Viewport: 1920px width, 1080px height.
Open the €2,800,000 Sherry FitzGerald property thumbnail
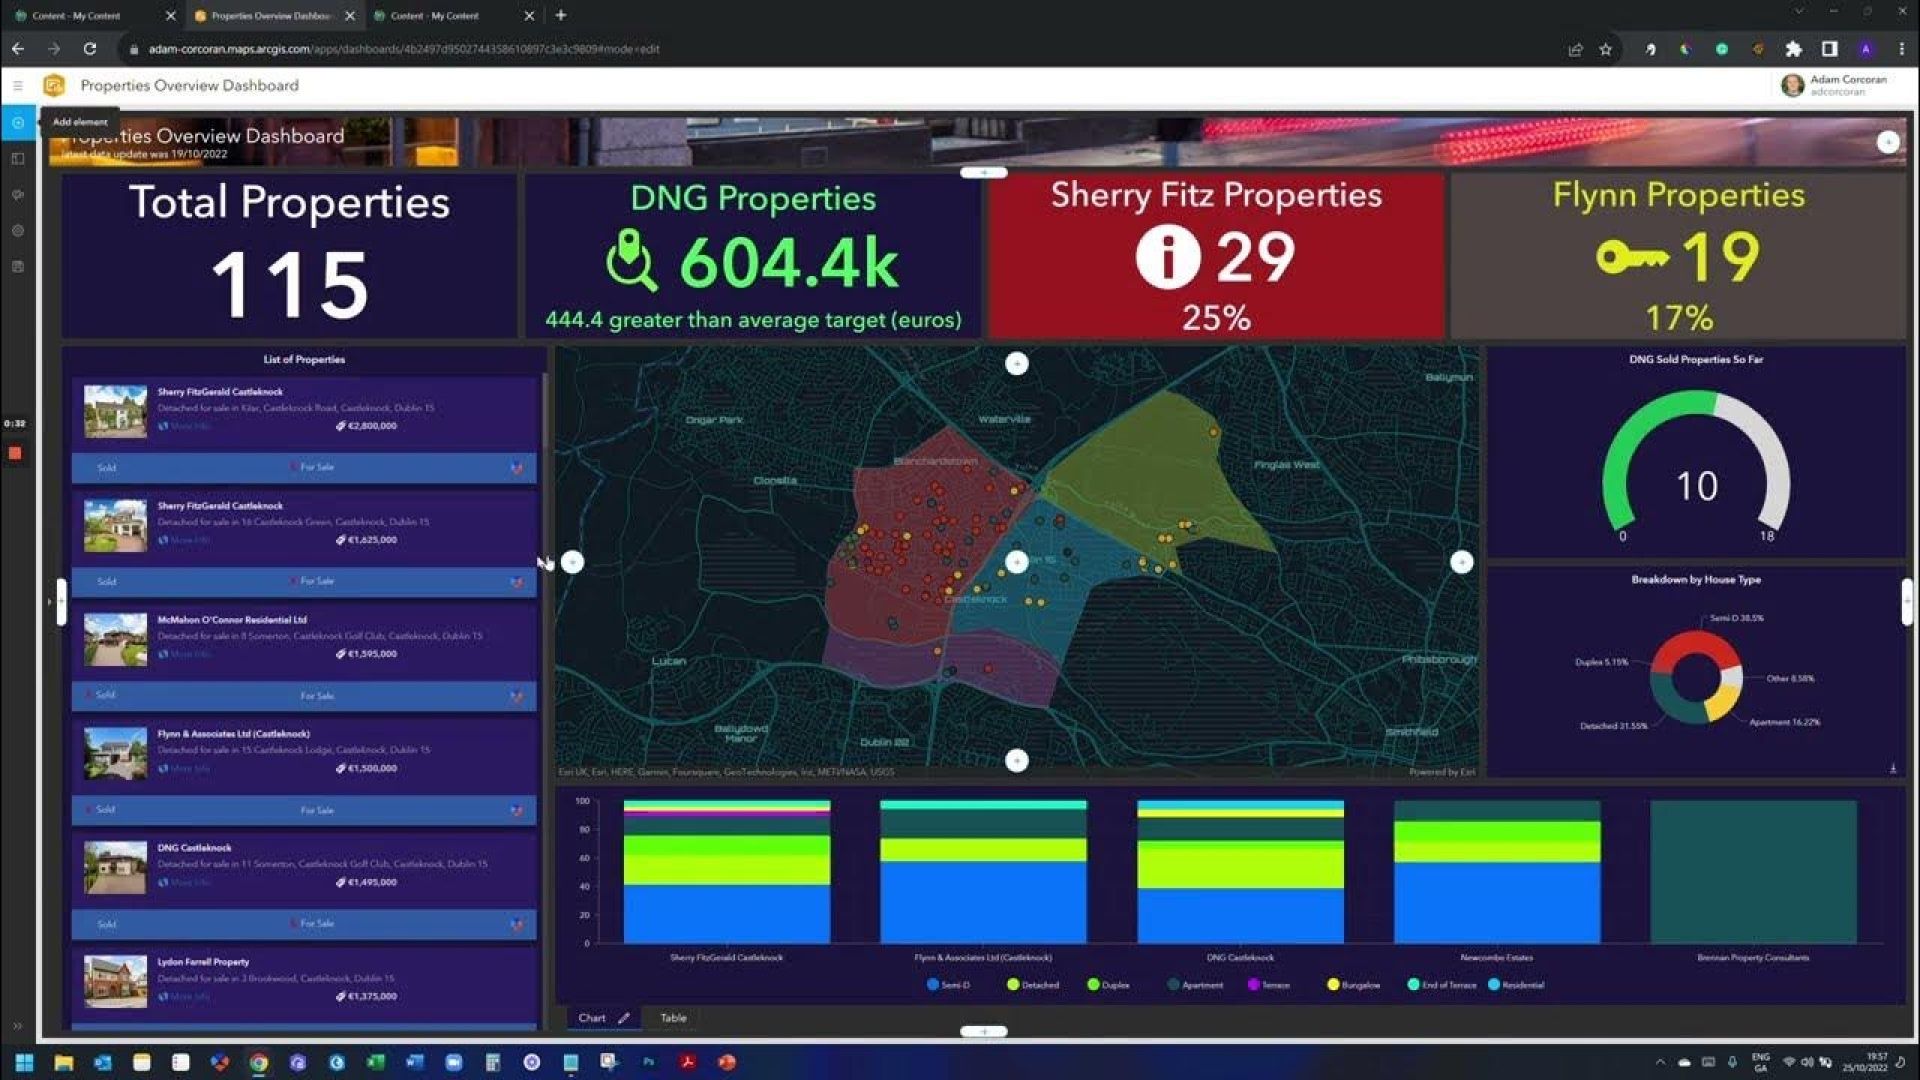115,411
